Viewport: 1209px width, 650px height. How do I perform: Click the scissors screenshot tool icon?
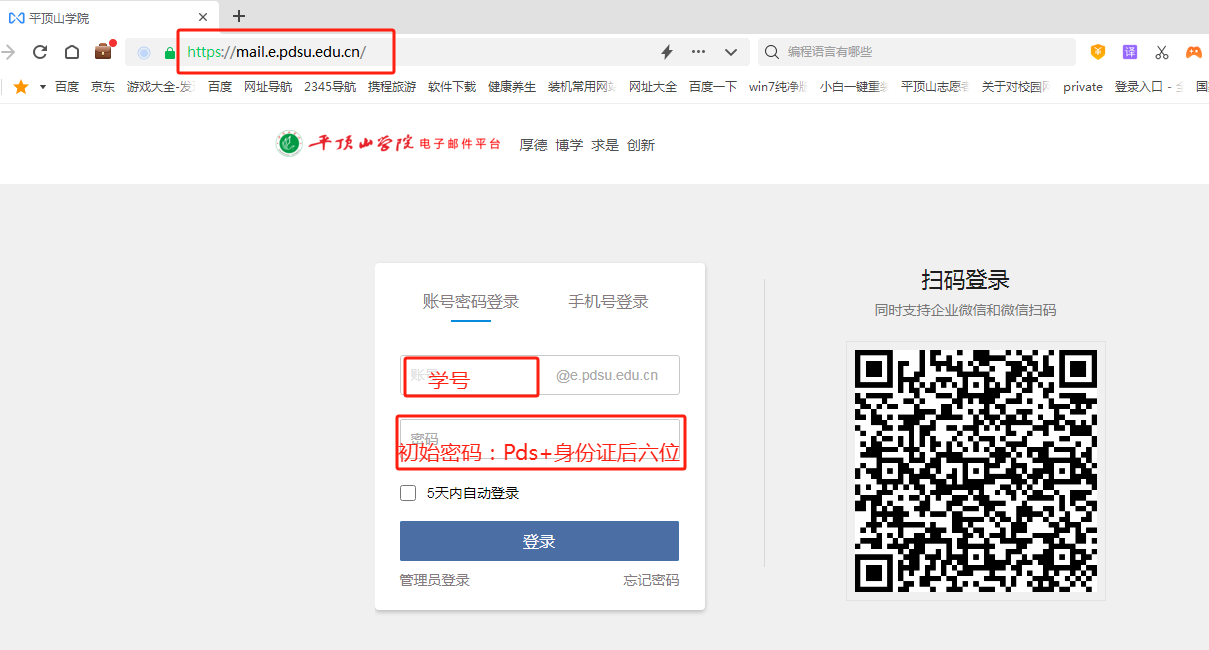[1162, 52]
